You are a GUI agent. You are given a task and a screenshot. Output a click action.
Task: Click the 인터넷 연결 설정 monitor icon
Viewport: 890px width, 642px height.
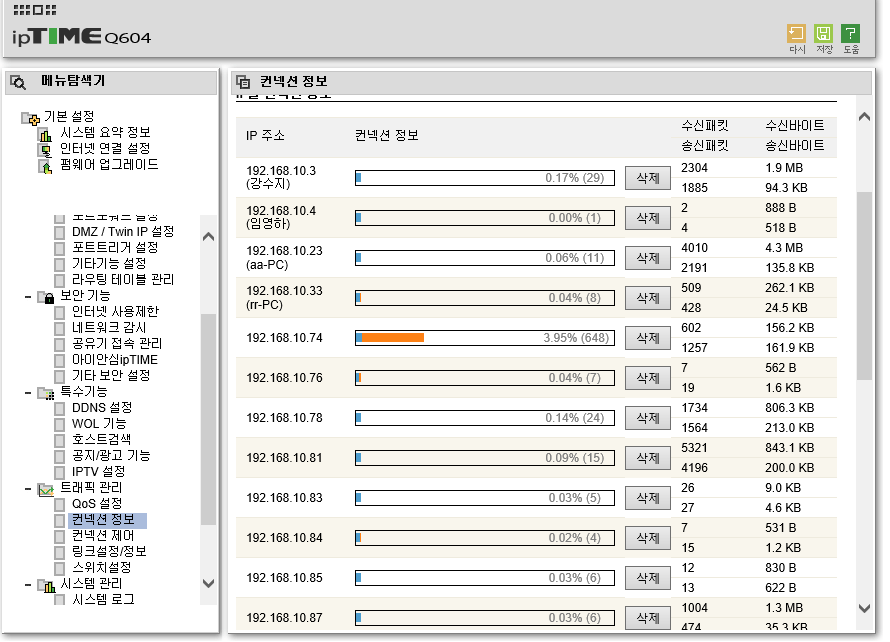coord(45,150)
